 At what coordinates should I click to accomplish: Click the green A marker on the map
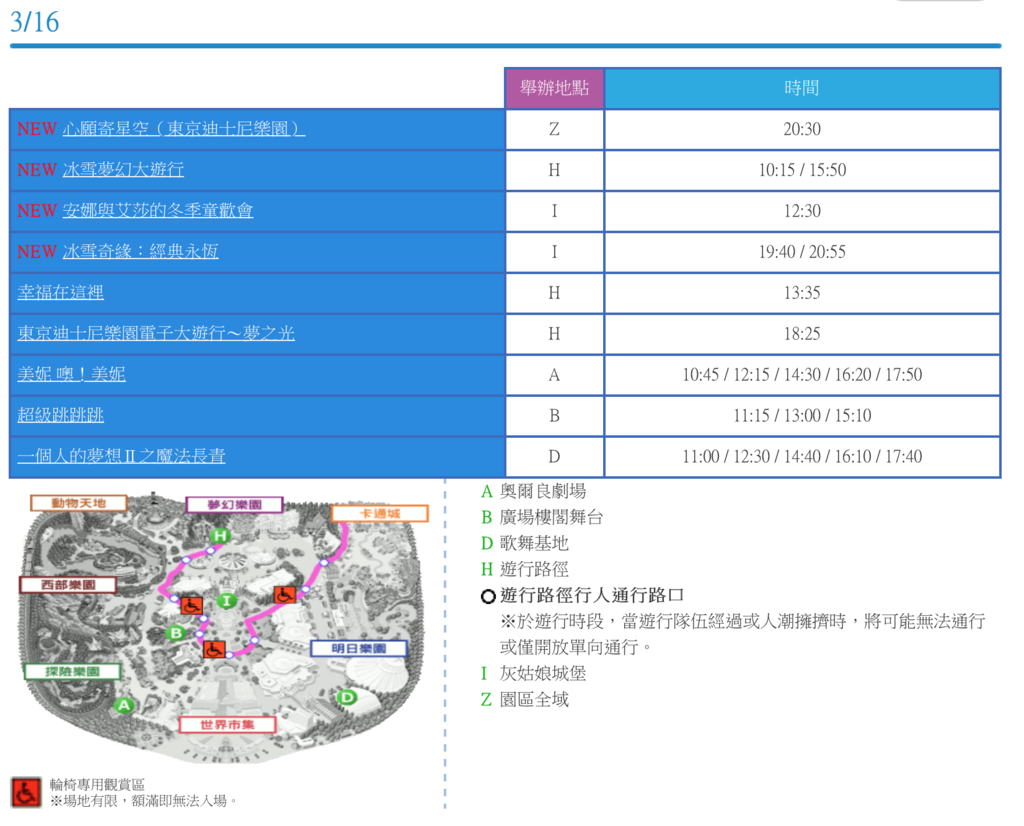123,705
